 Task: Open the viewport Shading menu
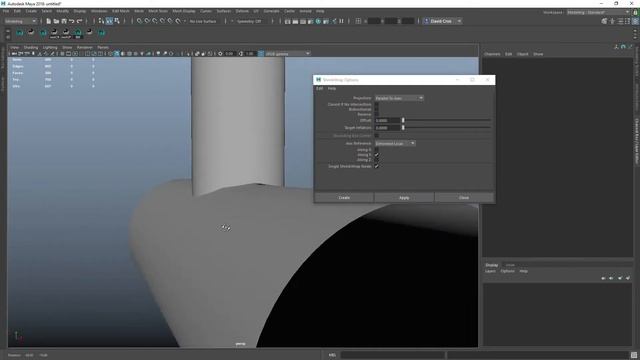(31, 48)
